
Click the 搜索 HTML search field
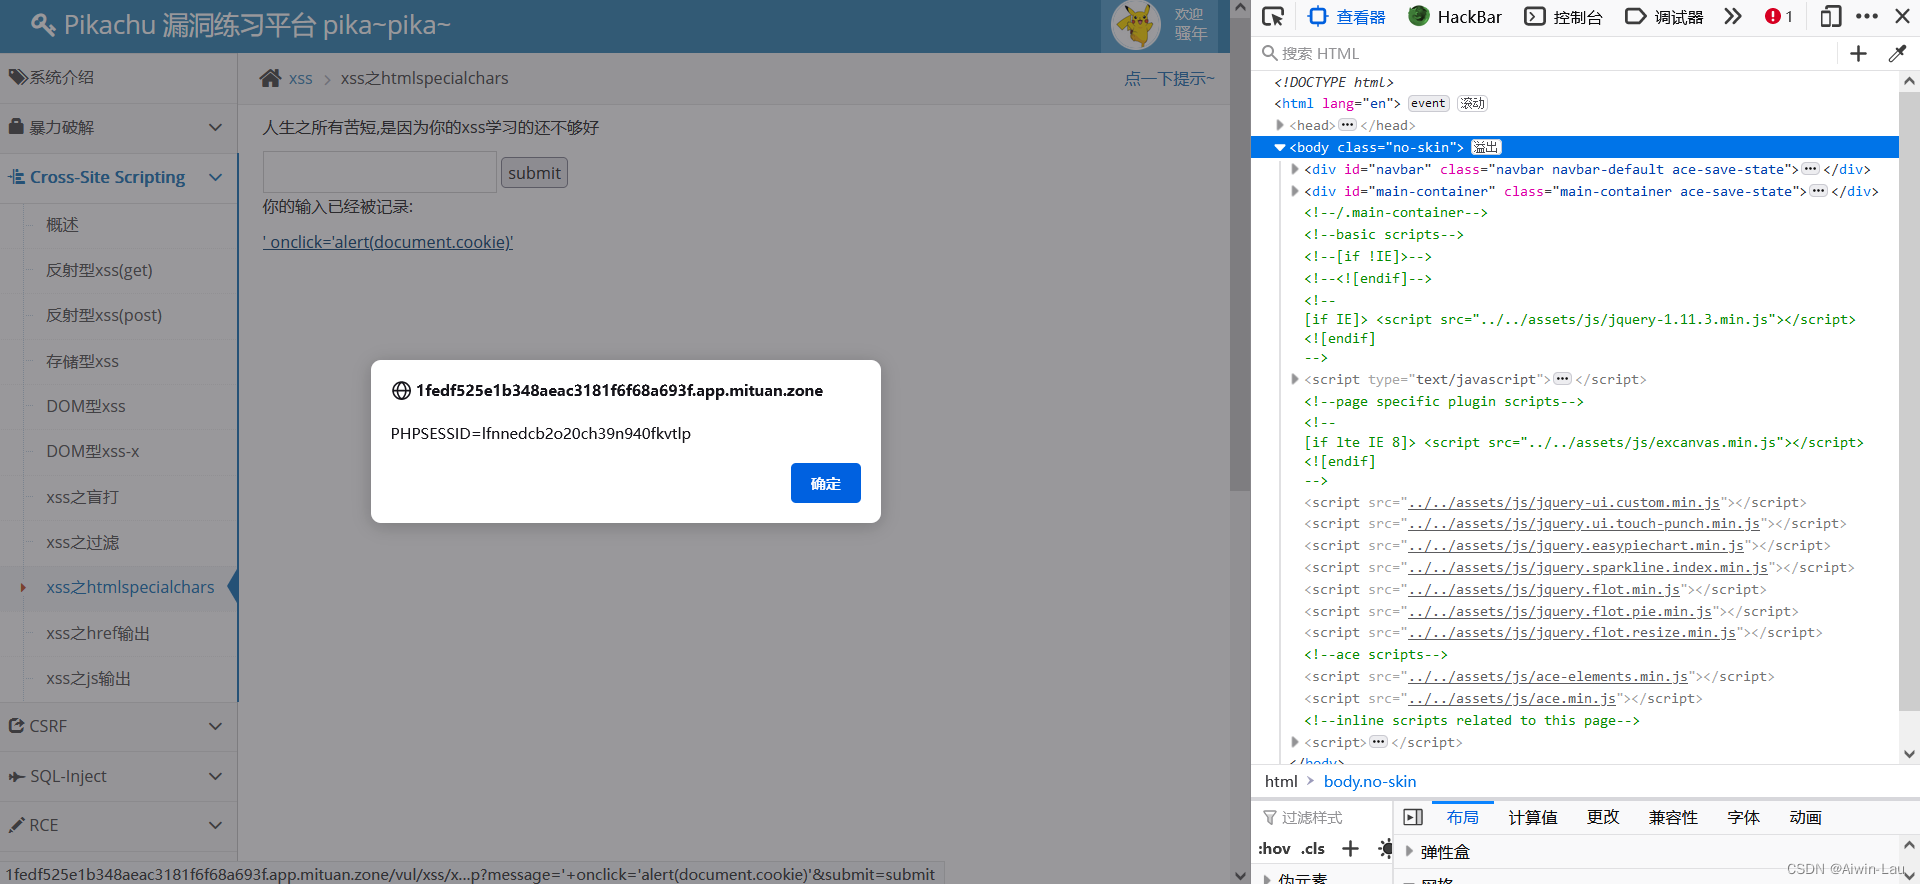pyautogui.click(x=1545, y=53)
